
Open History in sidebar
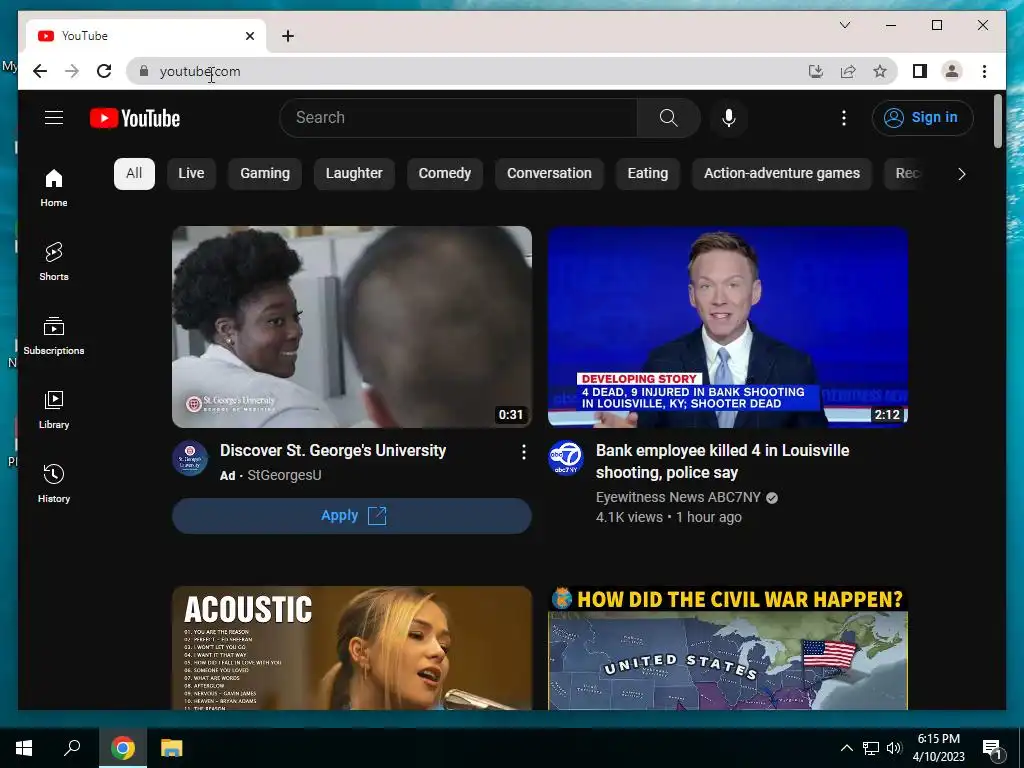[x=54, y=484]
